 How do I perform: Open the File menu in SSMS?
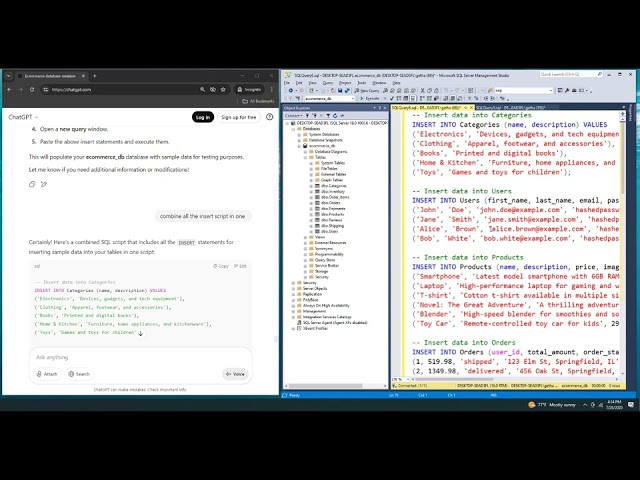coord(287,82)
